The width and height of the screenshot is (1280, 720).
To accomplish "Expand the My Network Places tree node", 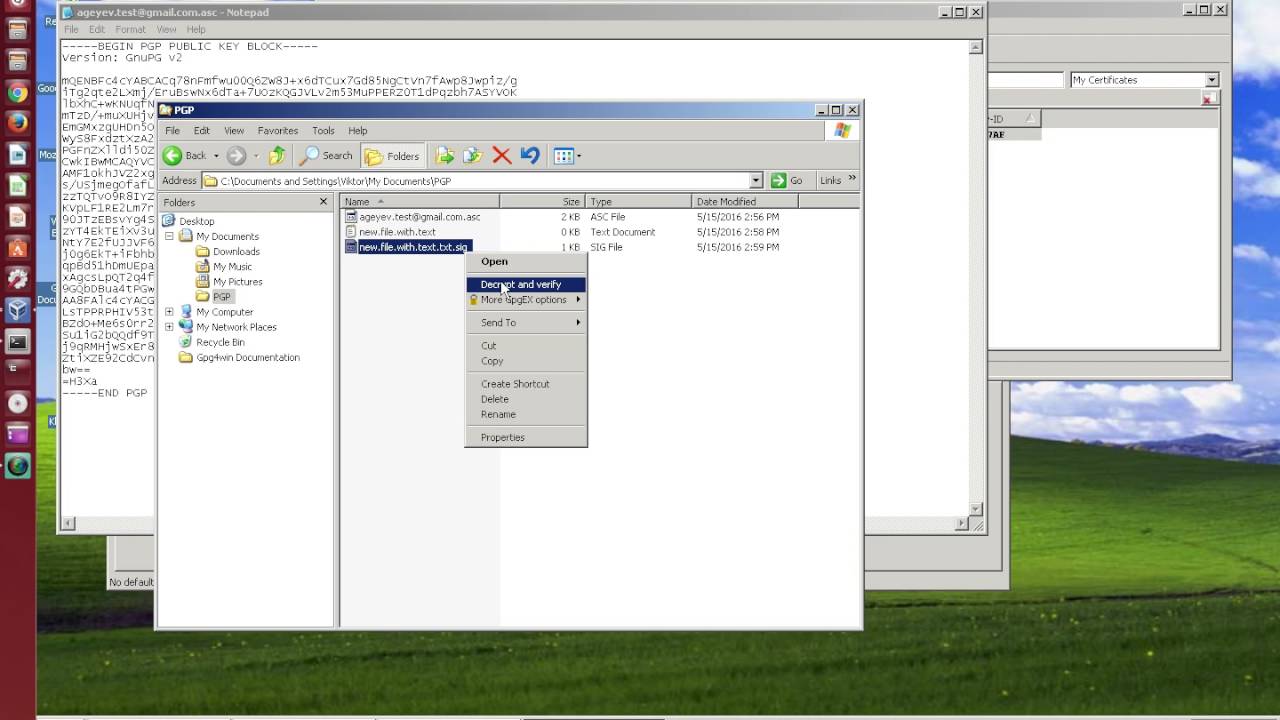I will click(x=169, y=327).
